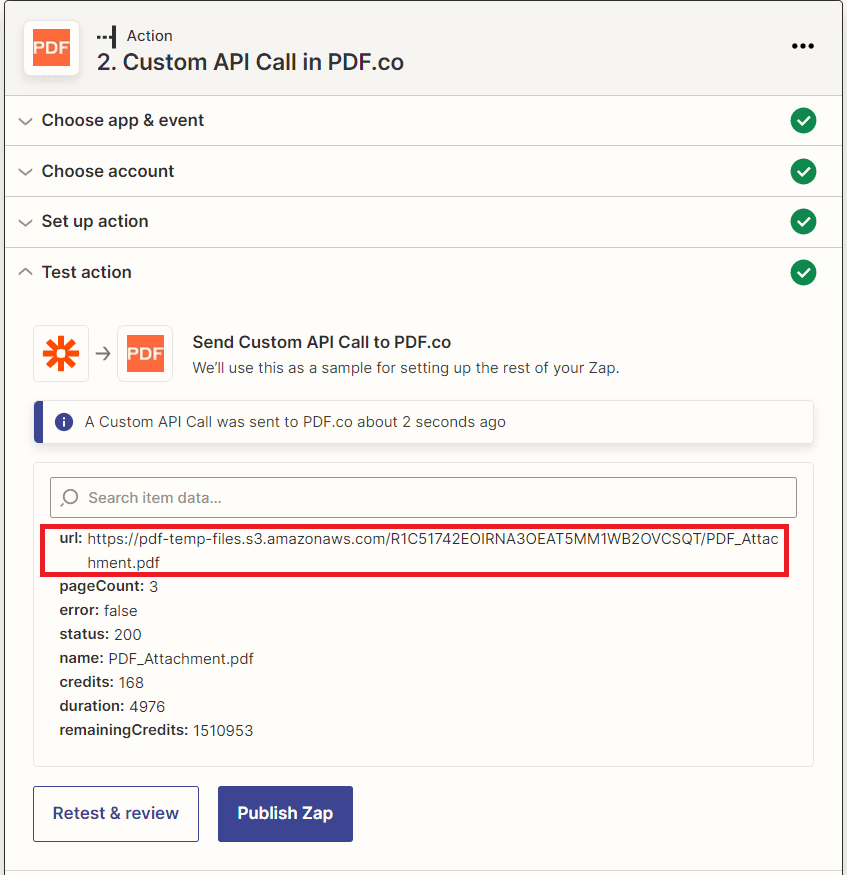Open the three-dot step options menu
The image size is (847, 875).
[x=802, y=46]
